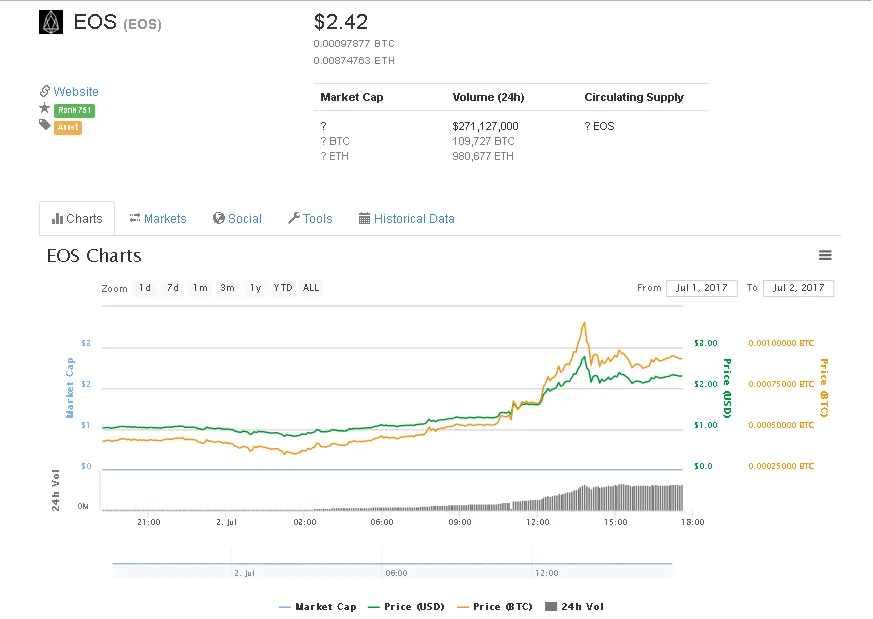Screen dimensions: 873x619
Task: Toggle Price (USD) series in legend
Action: [406, 607]
